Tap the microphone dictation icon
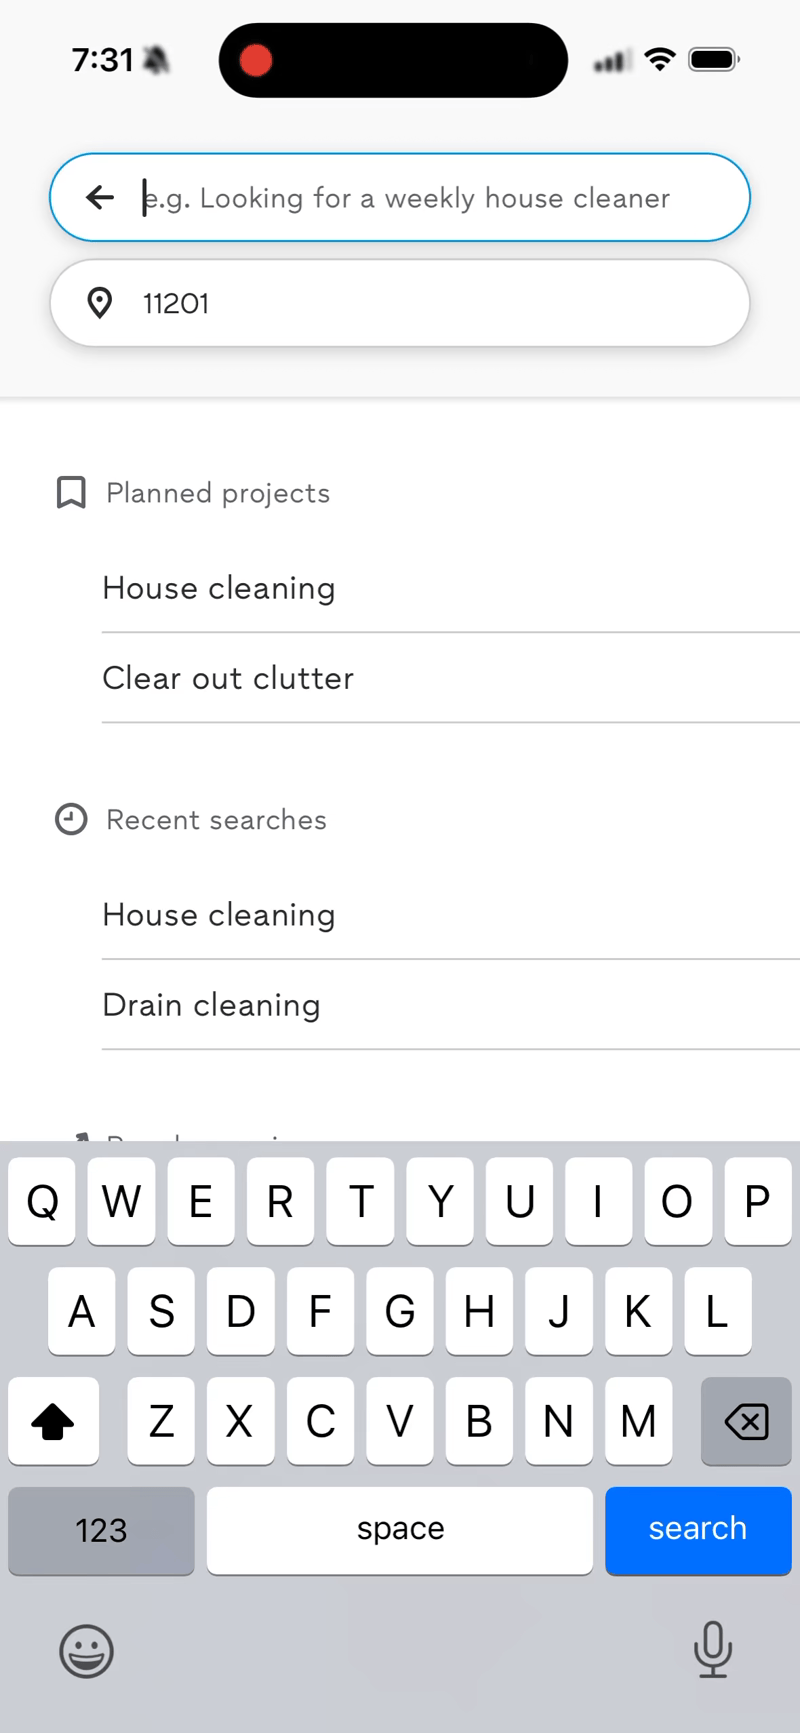800x1733 pixels. point(712,1649)
